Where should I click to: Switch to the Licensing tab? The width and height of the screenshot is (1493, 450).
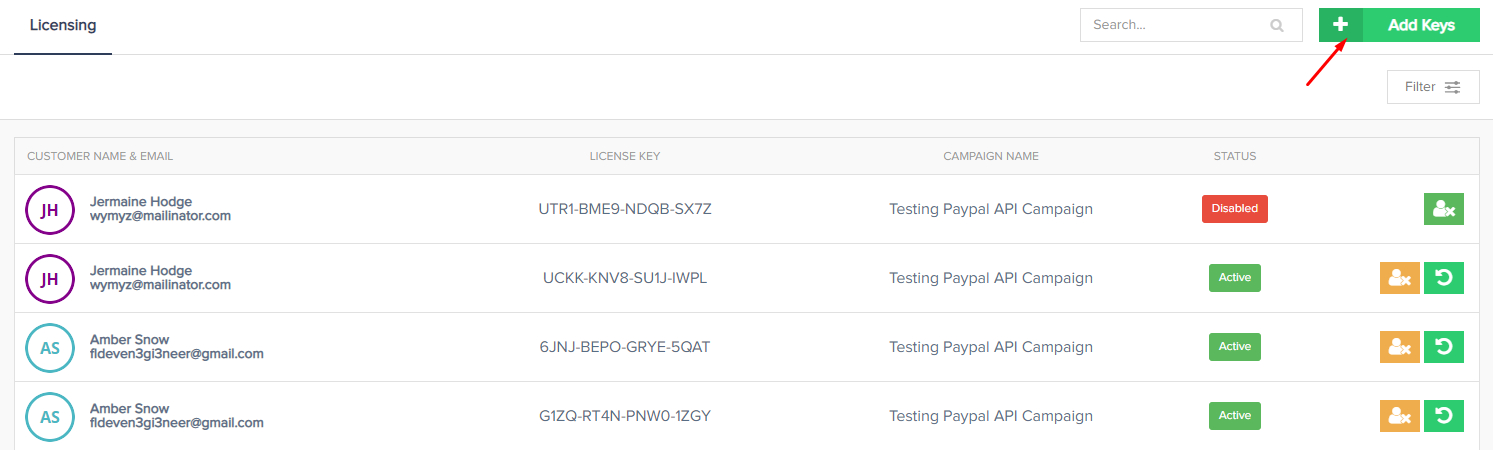click(x=63, y=25)
